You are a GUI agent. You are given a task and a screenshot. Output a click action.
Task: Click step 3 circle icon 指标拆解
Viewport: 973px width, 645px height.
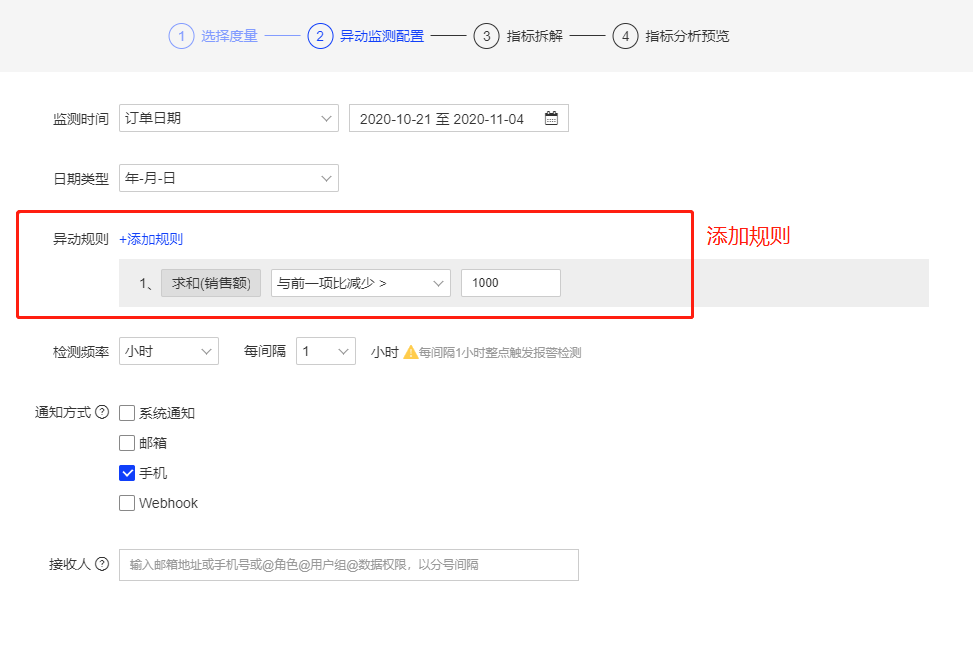486,36
